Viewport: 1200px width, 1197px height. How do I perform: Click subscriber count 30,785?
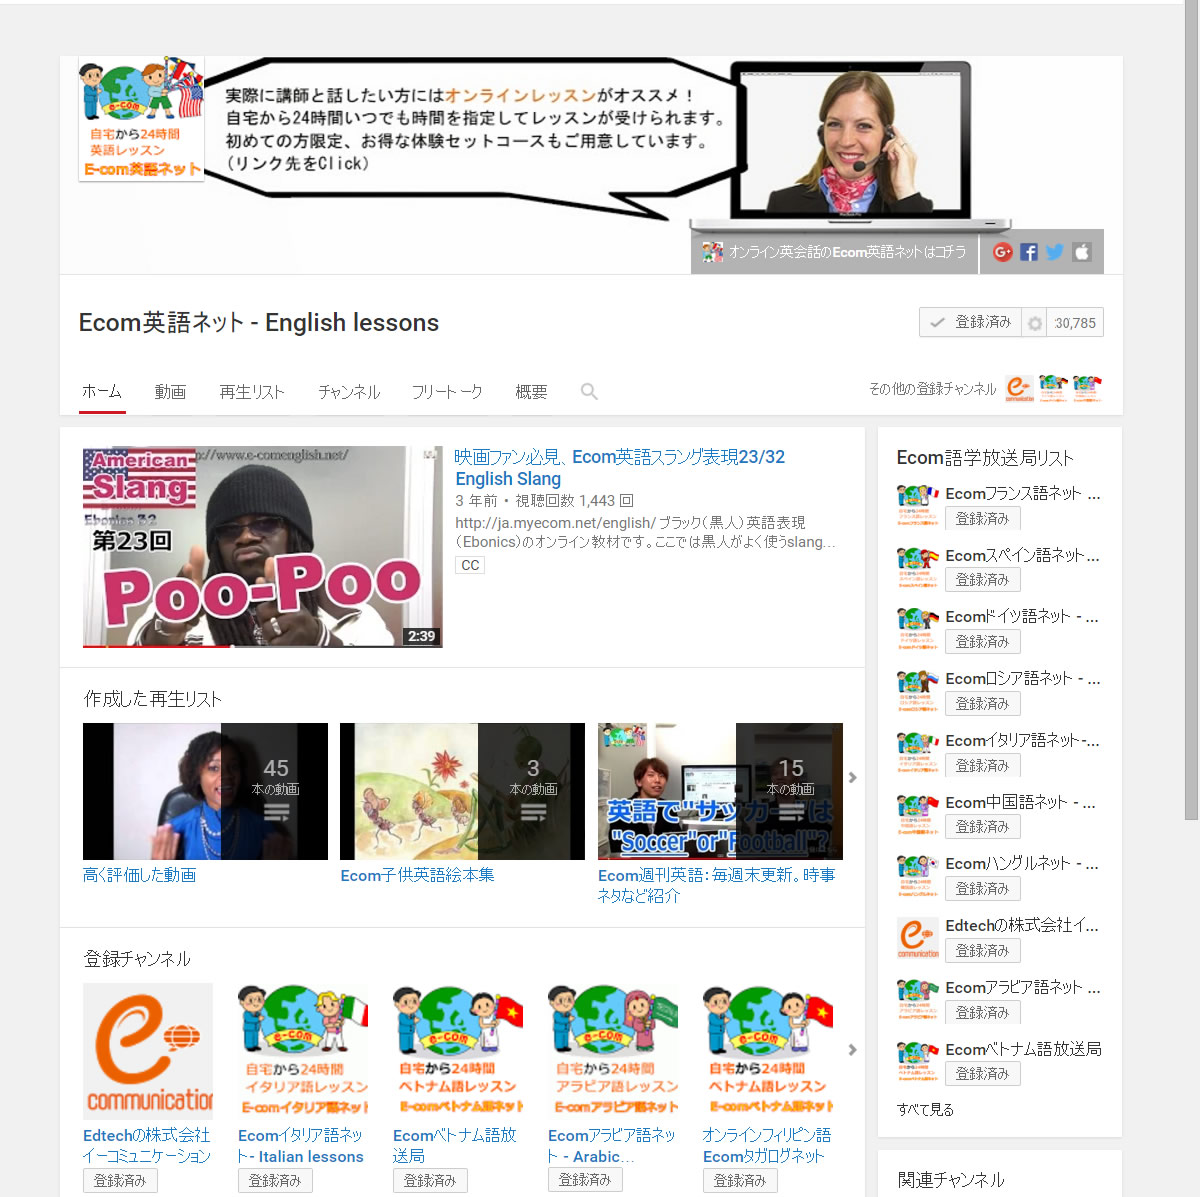click(1075, 323)
